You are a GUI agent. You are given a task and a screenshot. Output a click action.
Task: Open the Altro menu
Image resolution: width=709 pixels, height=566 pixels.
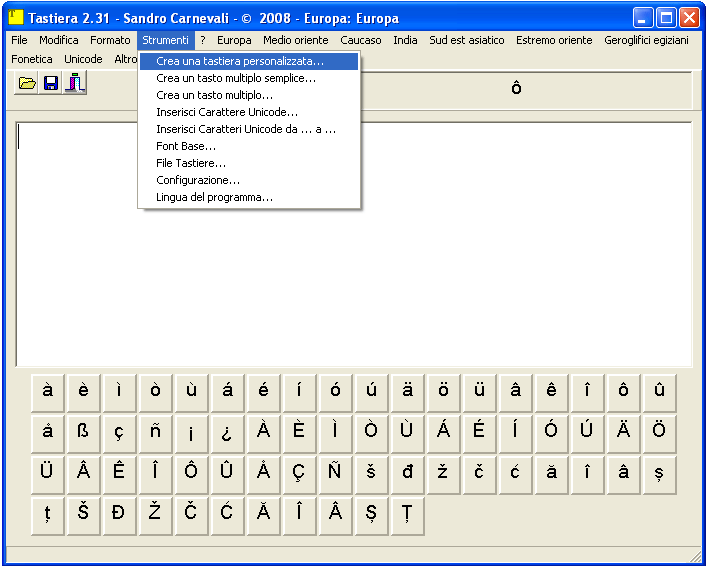pyautogui.click(x=125, y=59)
